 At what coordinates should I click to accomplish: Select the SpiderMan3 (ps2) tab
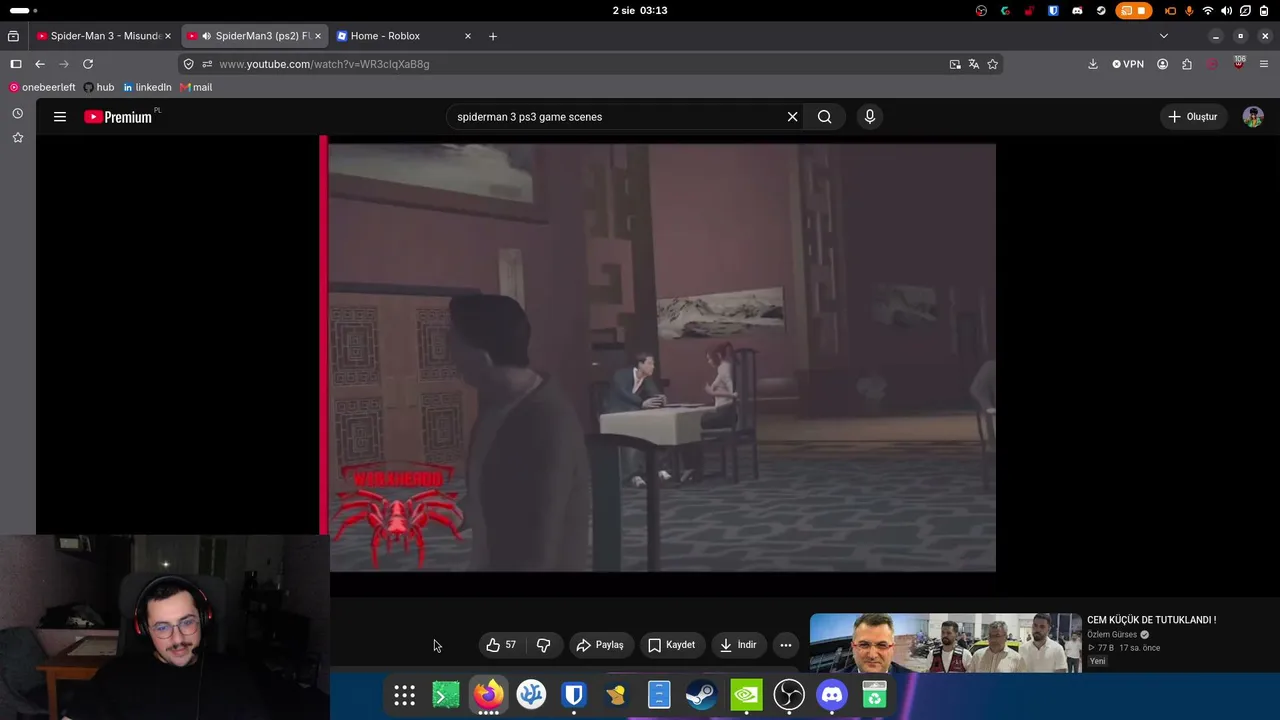click(255, 36)
